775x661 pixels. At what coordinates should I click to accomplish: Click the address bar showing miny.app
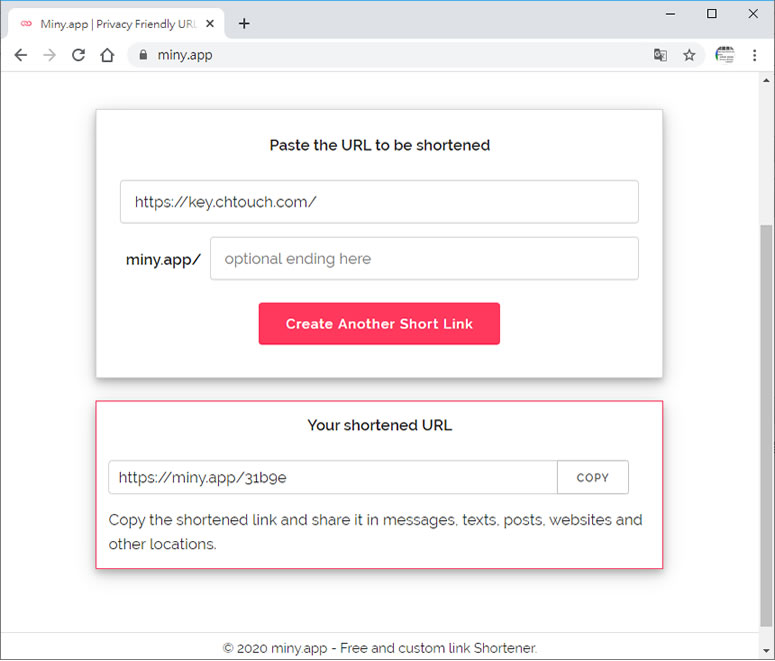tap(390, 55)
